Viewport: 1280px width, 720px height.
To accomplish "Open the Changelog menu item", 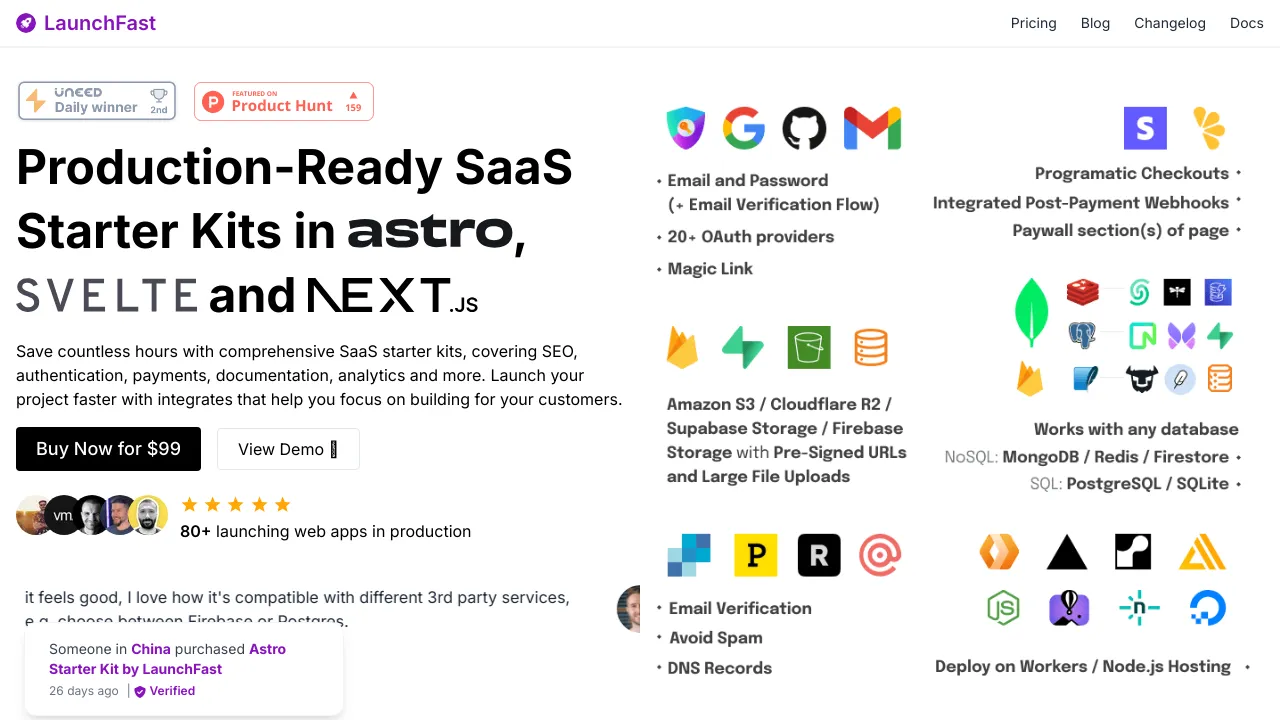I will (x=1169, y=23).
